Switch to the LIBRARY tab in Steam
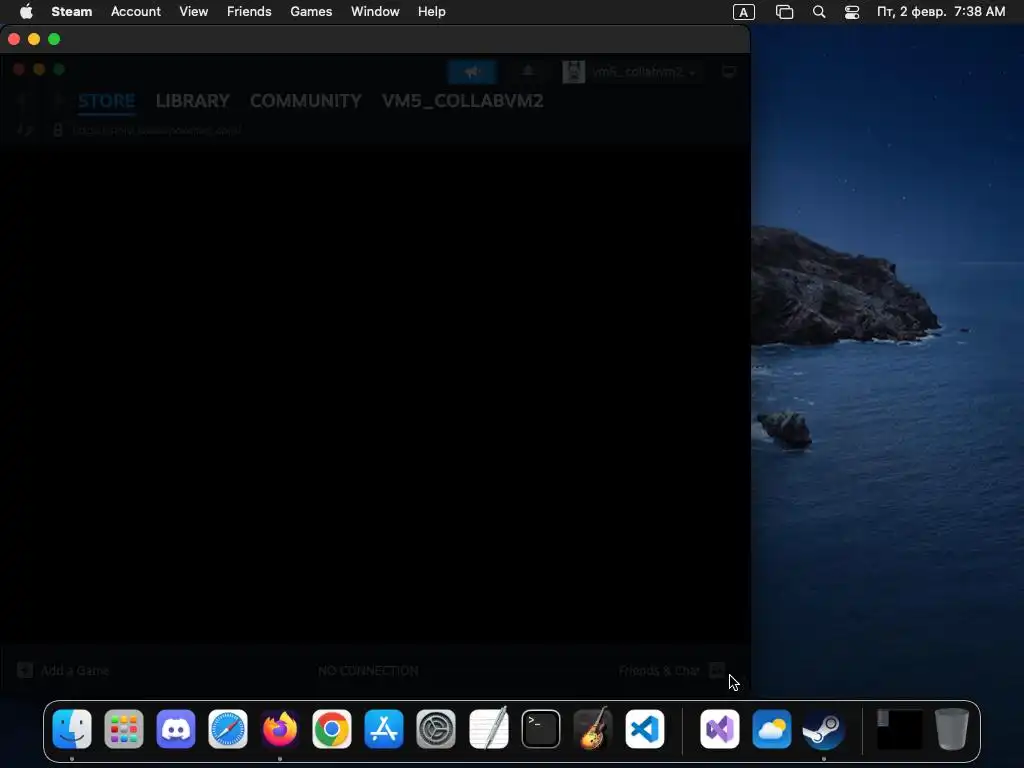 pyautogui.click(x=193, y=101)
